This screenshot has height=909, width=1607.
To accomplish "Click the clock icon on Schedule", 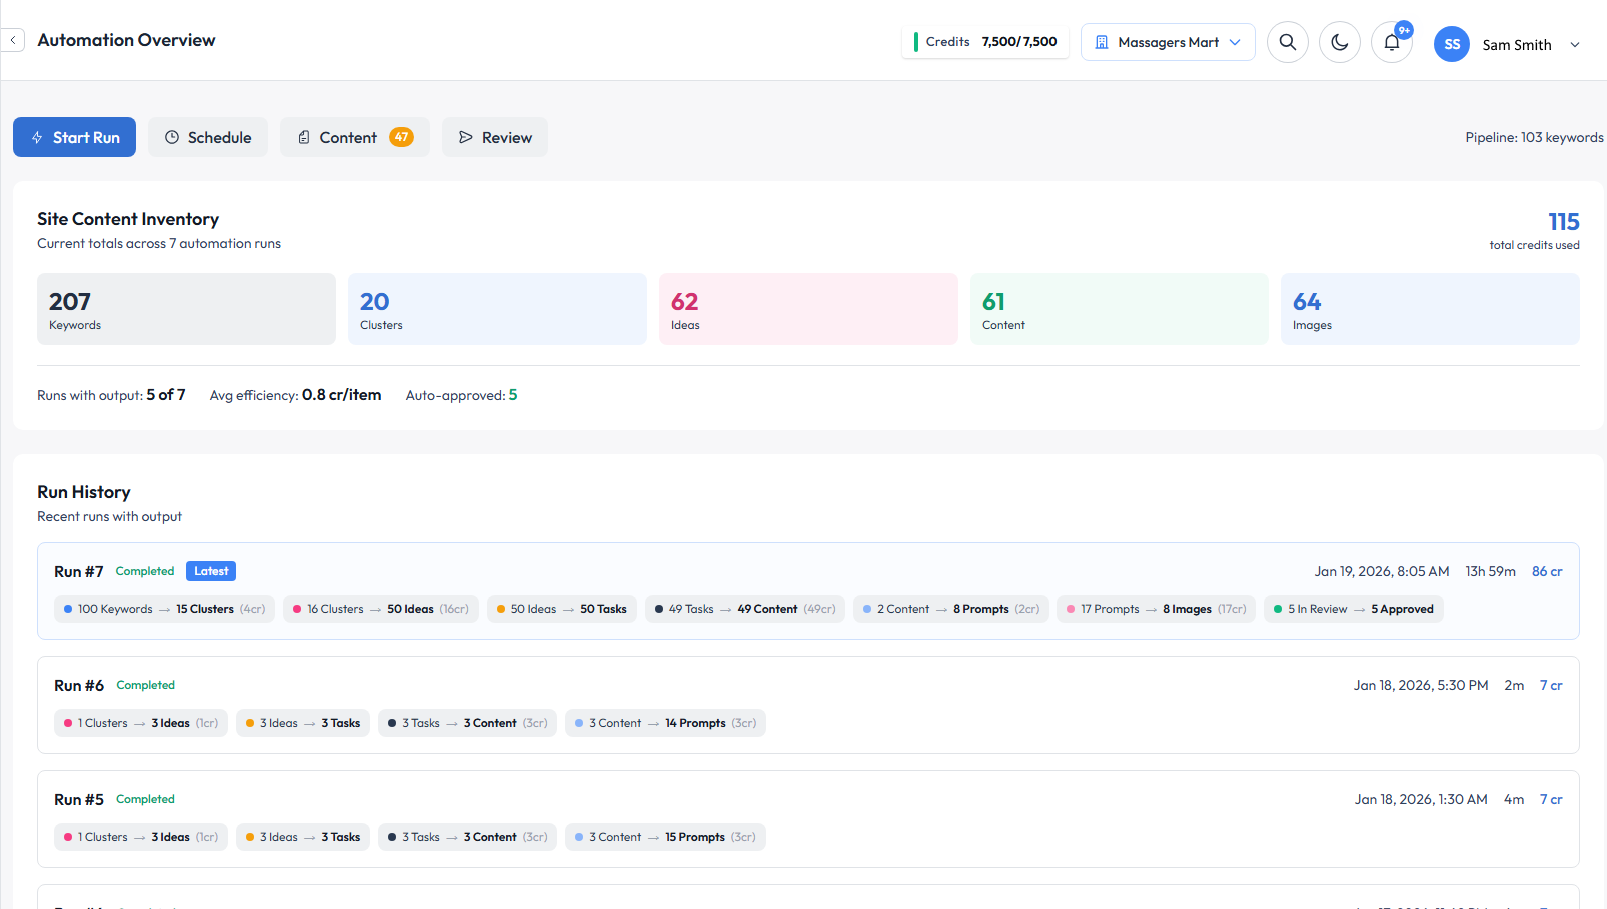I will pos(172,137).
